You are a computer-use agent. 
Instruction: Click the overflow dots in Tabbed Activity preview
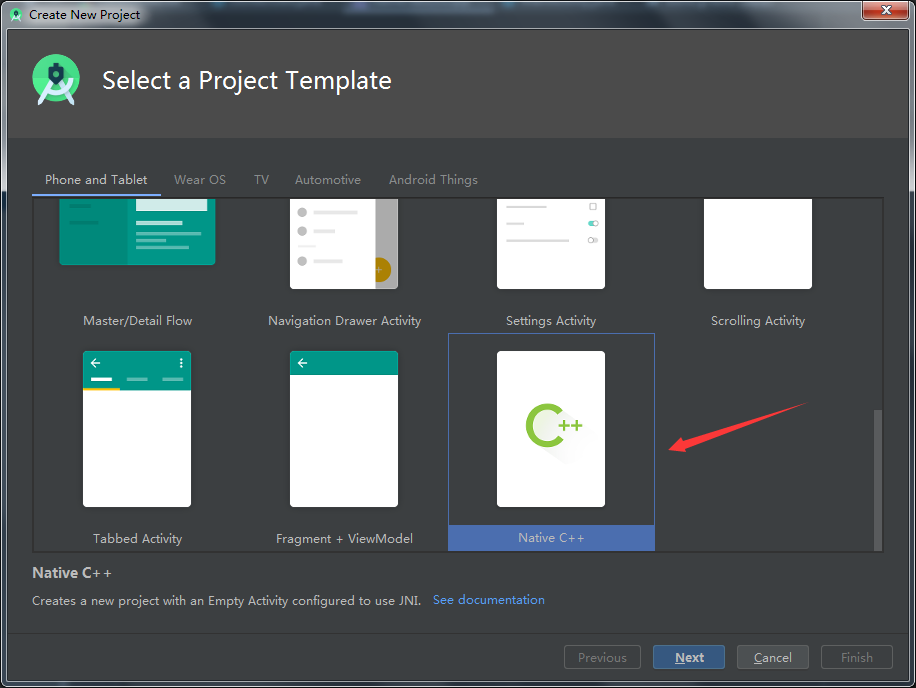pos(181,363)
